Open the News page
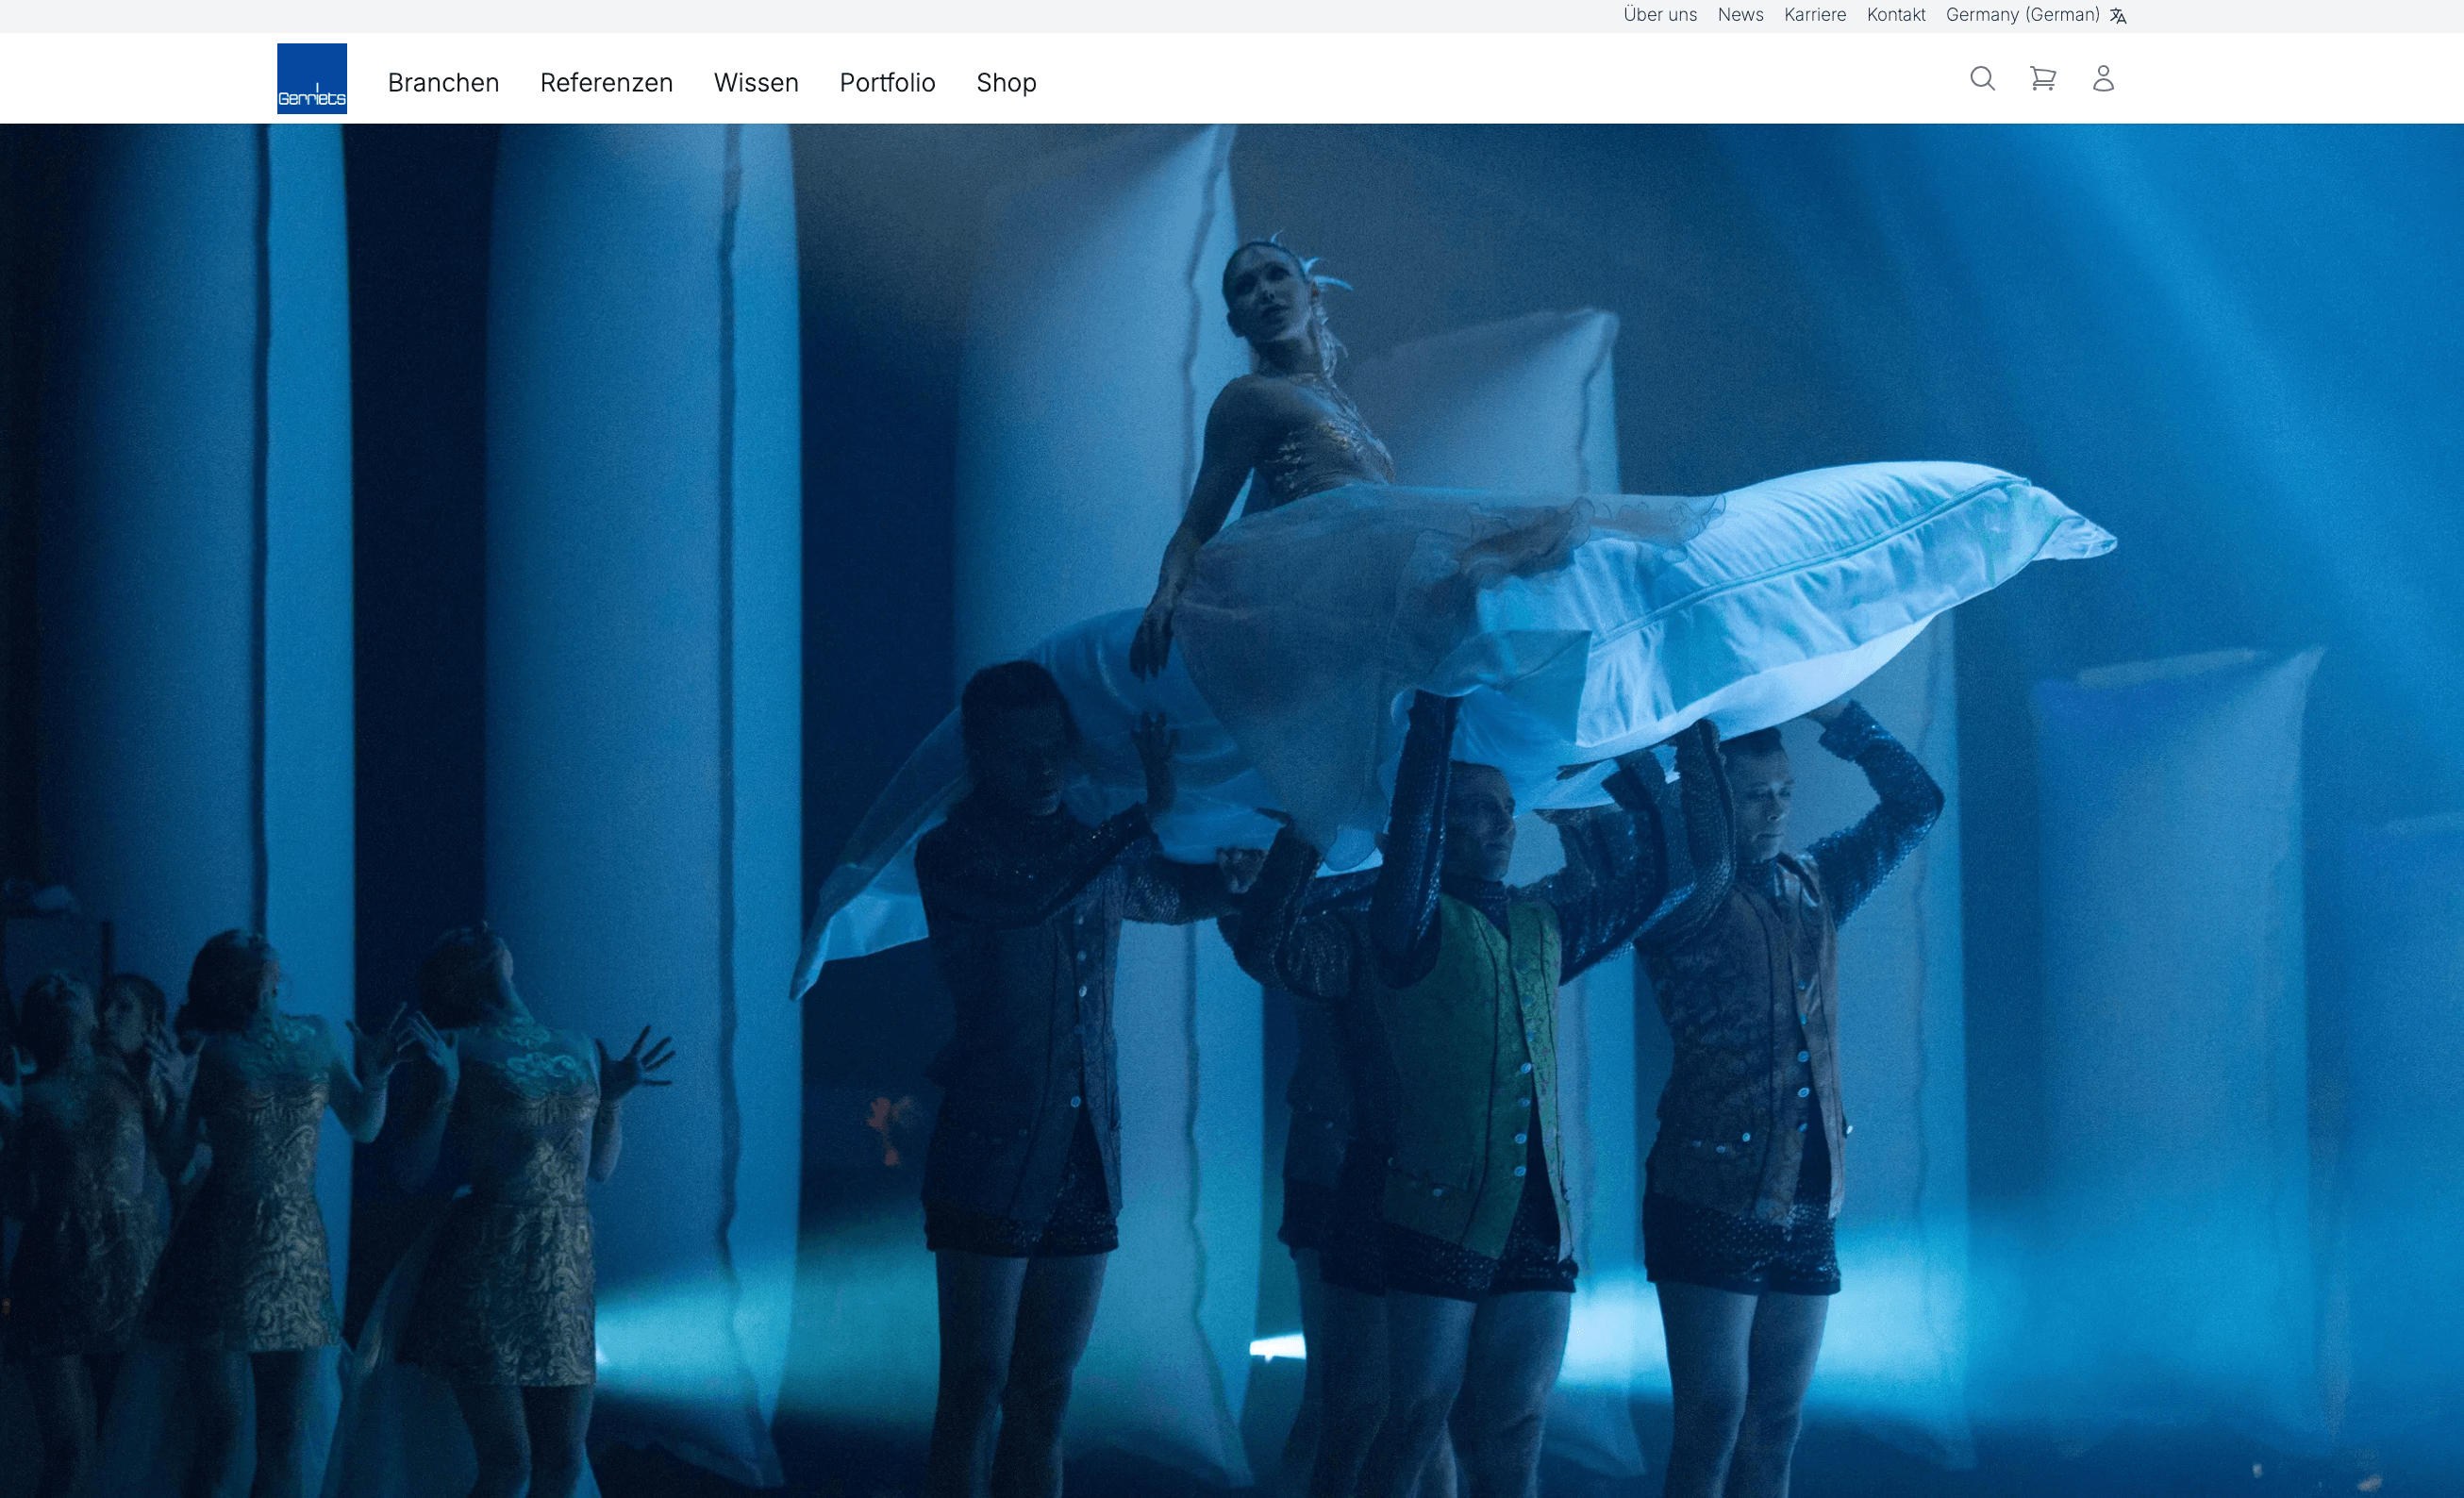 [1740, 15]
